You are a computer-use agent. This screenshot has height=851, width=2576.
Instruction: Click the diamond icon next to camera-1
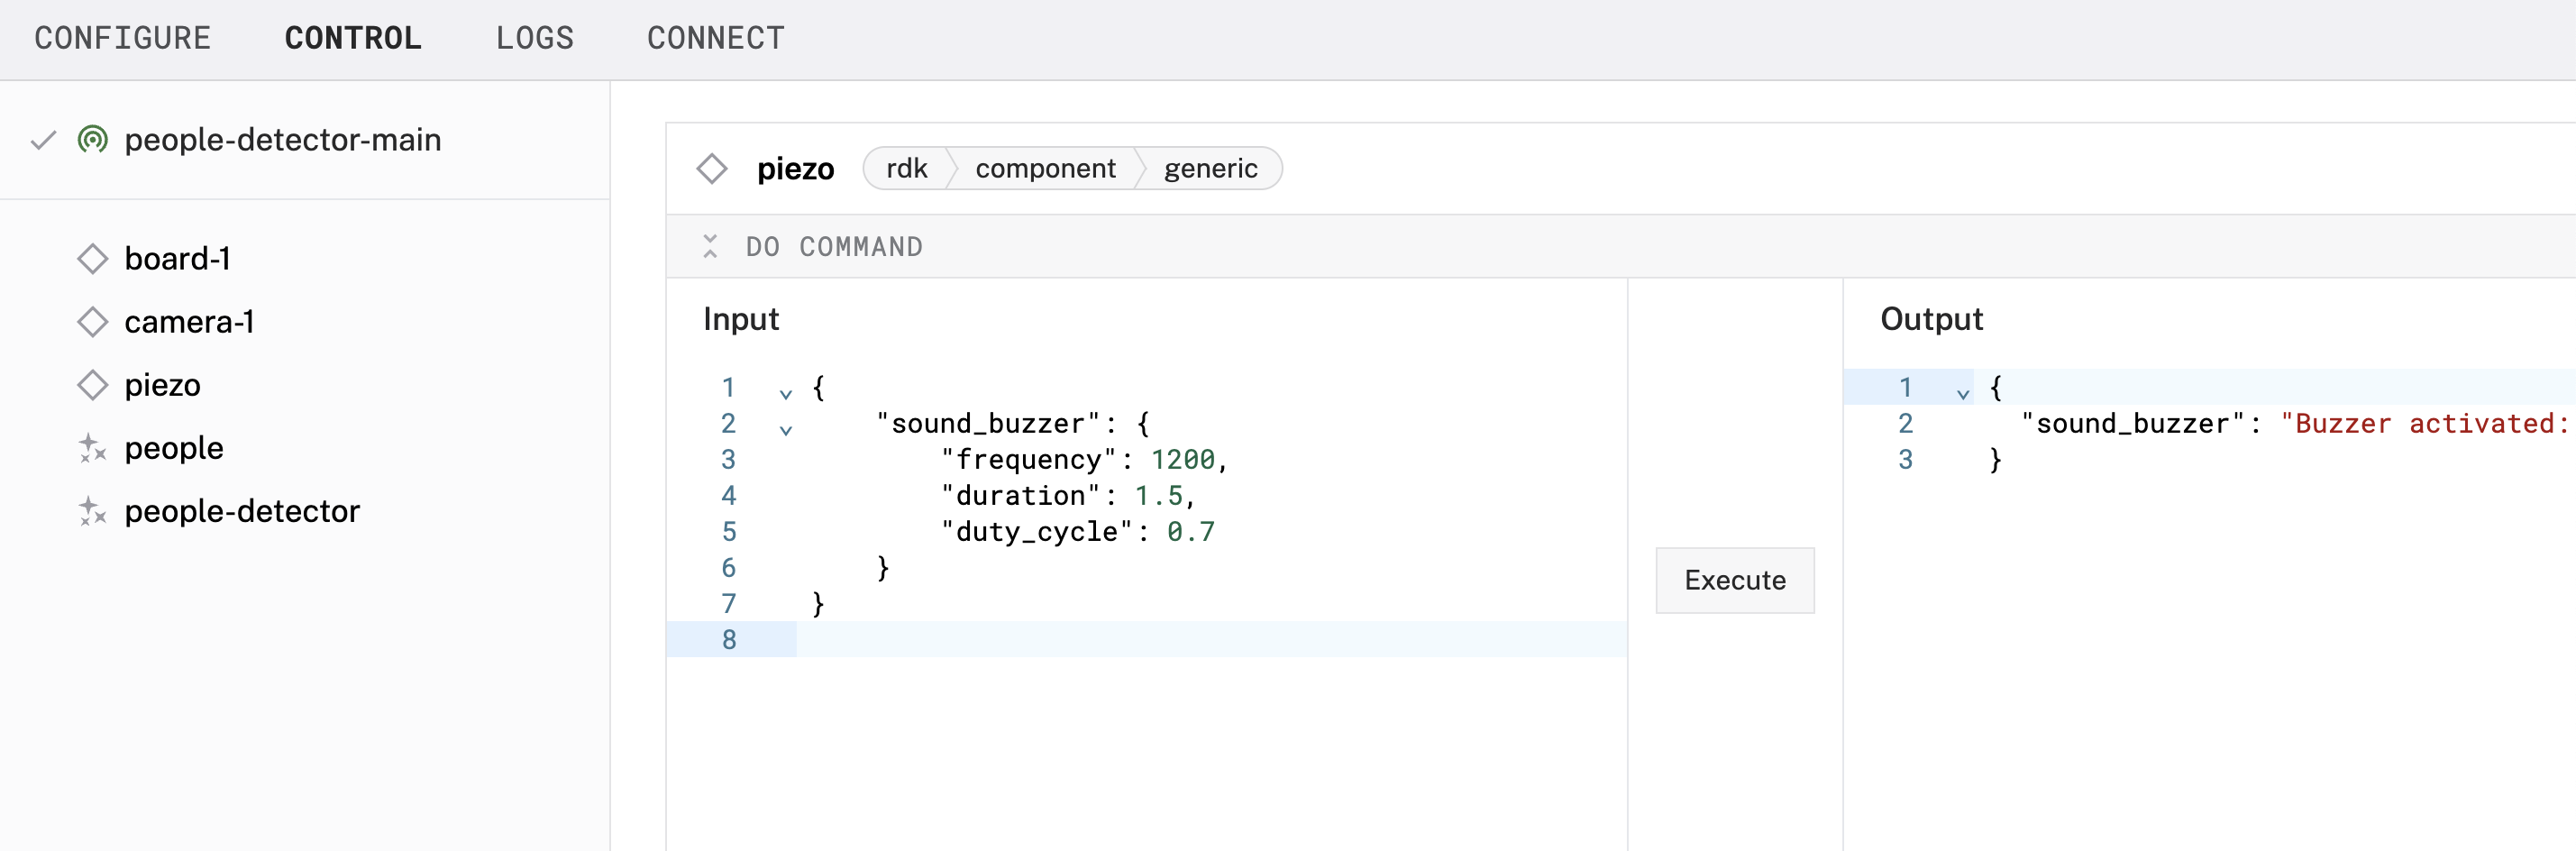(x=93, y=322)
